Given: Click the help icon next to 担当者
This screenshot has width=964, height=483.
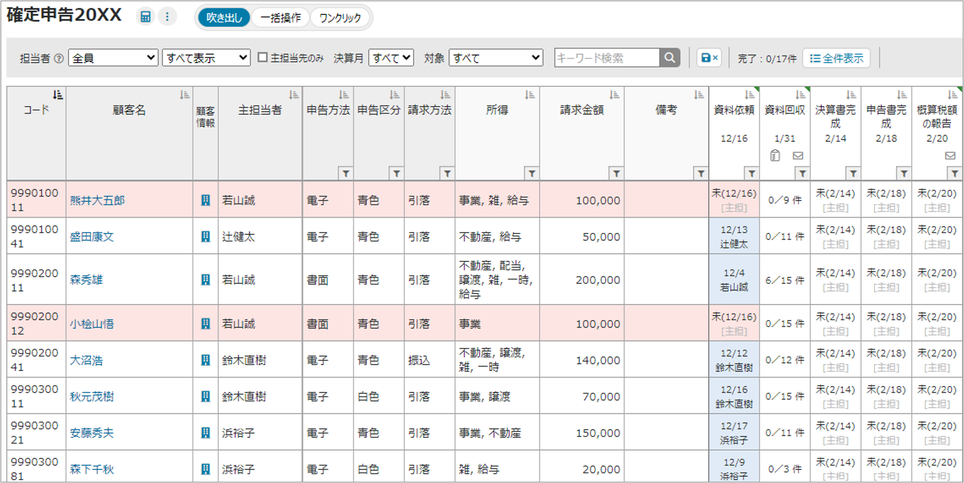Looking at the screenshot, I should pos(59,58).
